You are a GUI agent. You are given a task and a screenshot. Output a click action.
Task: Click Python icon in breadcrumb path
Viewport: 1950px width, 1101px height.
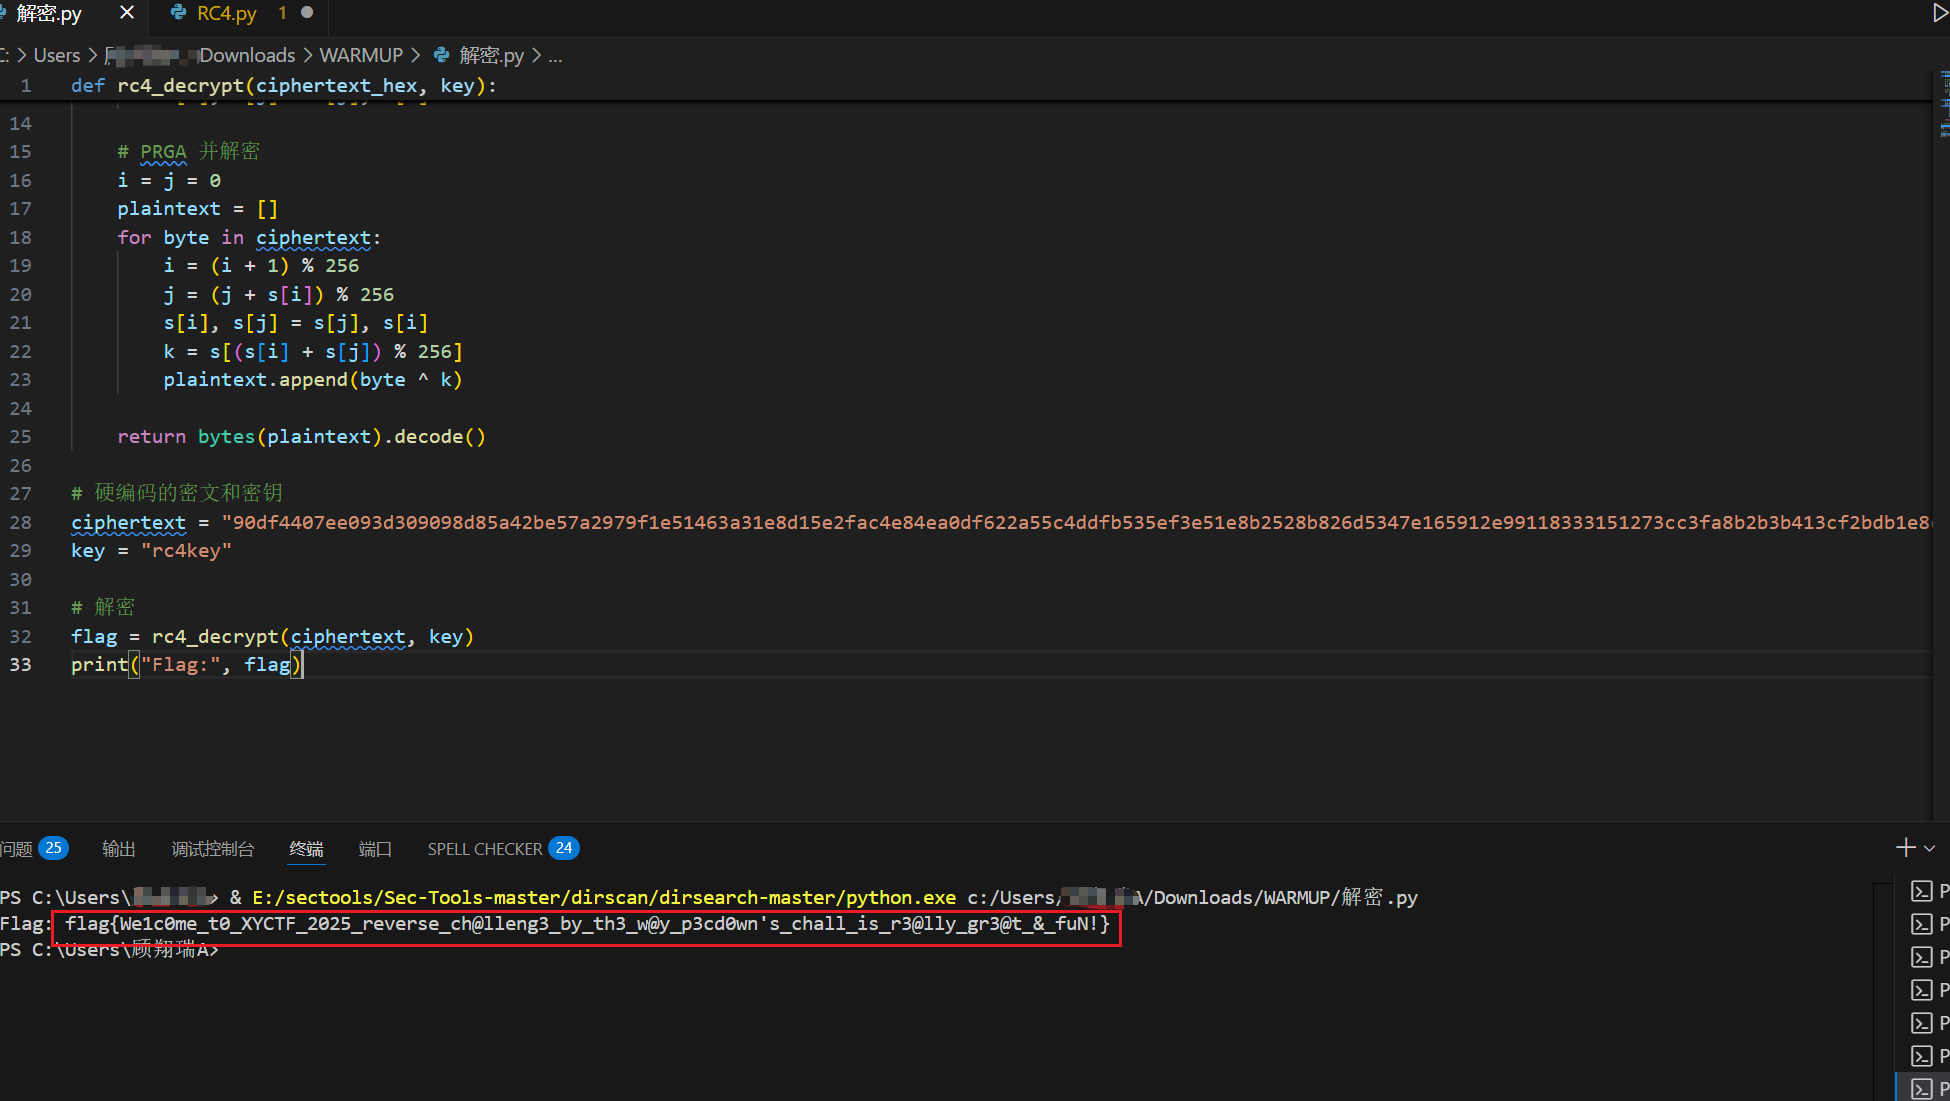[x=441, y=55]
